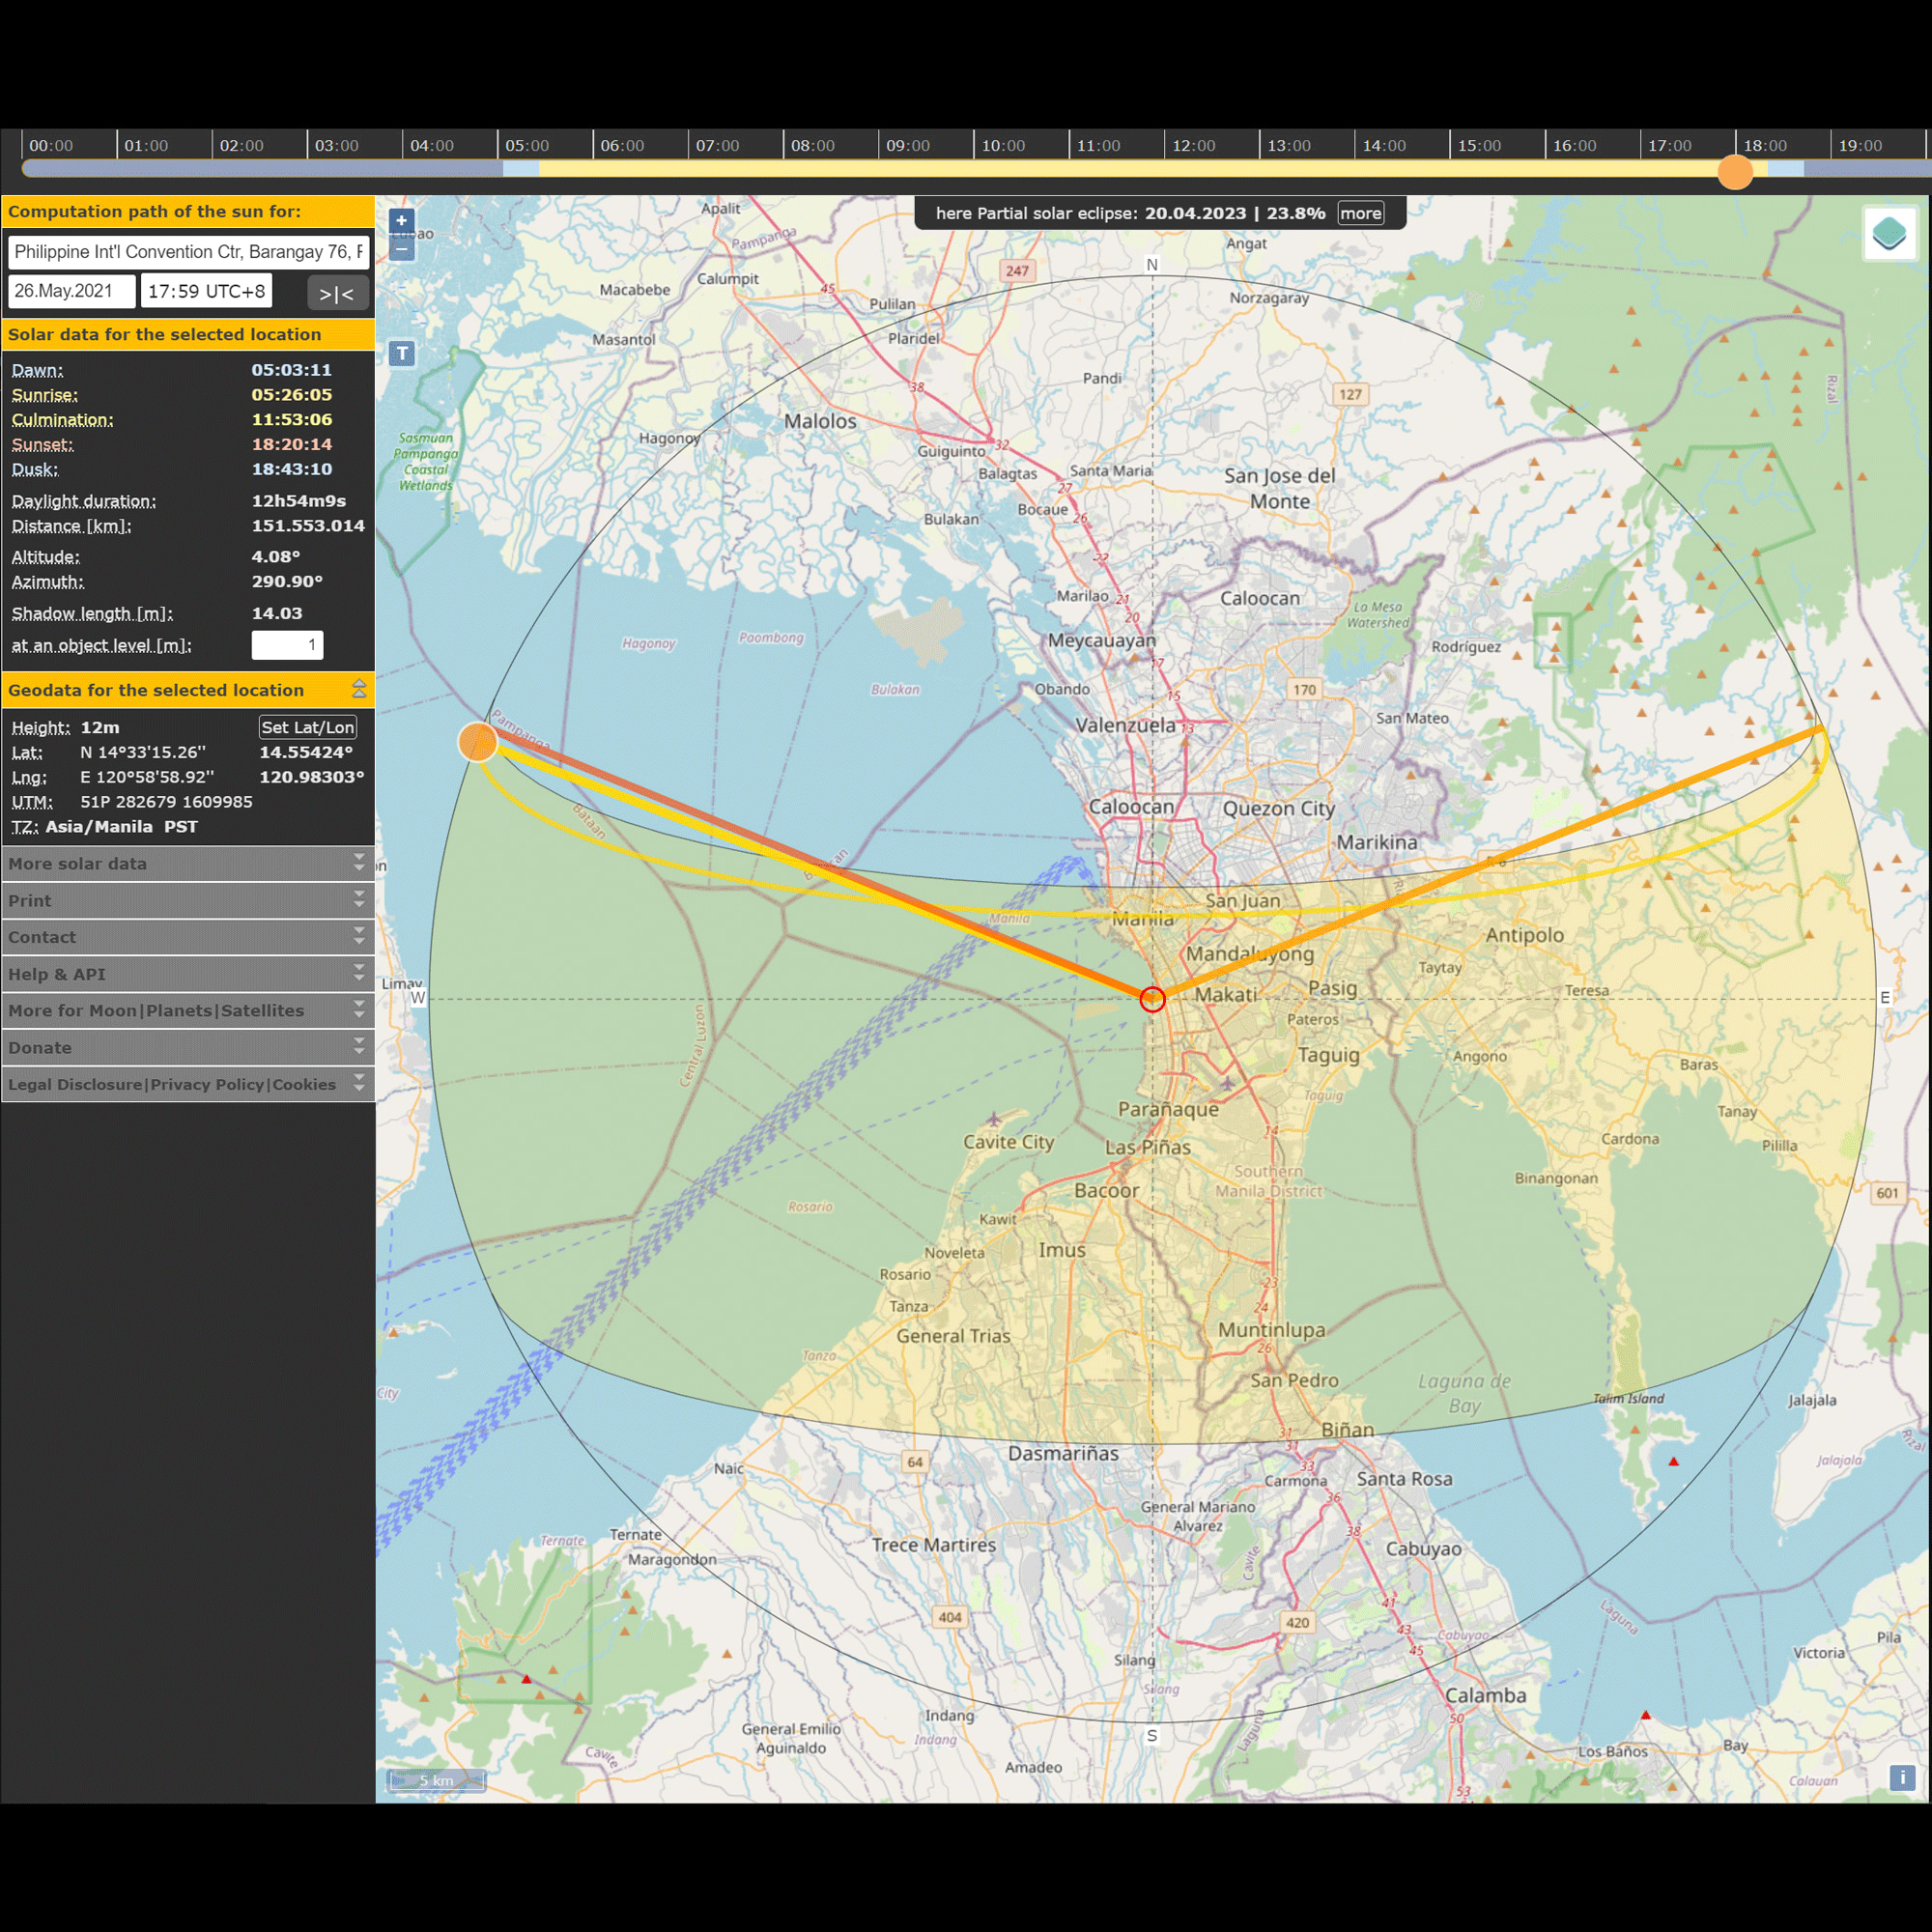This screenshot has width=1932, height=1932.
Task: Click the red location circle marker
Action: (x=1152, y=999)
